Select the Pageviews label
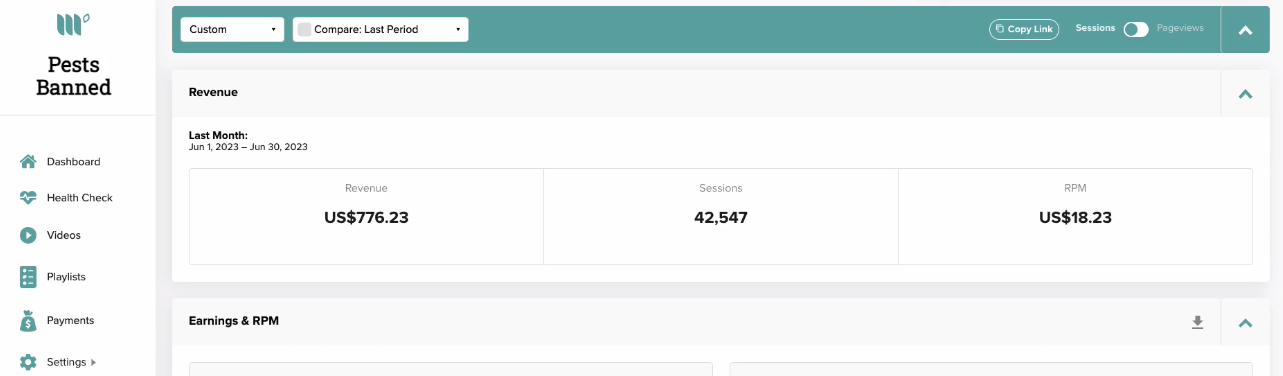The image size is (1283, 376). pyautogui.click(x=1180, y=29)
